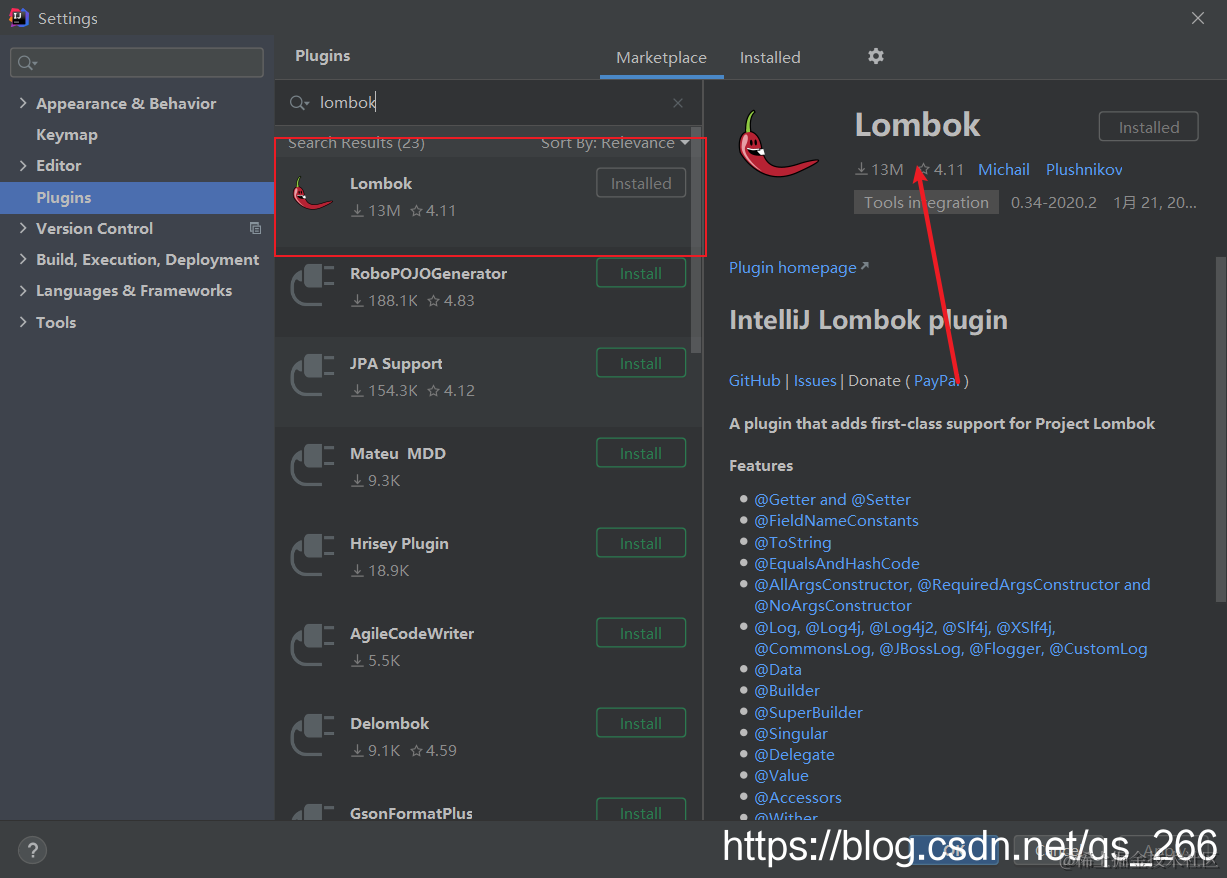Click the JPA Support plug icon
Viewport: 1227px width, 878px height.
click(312, 374)
